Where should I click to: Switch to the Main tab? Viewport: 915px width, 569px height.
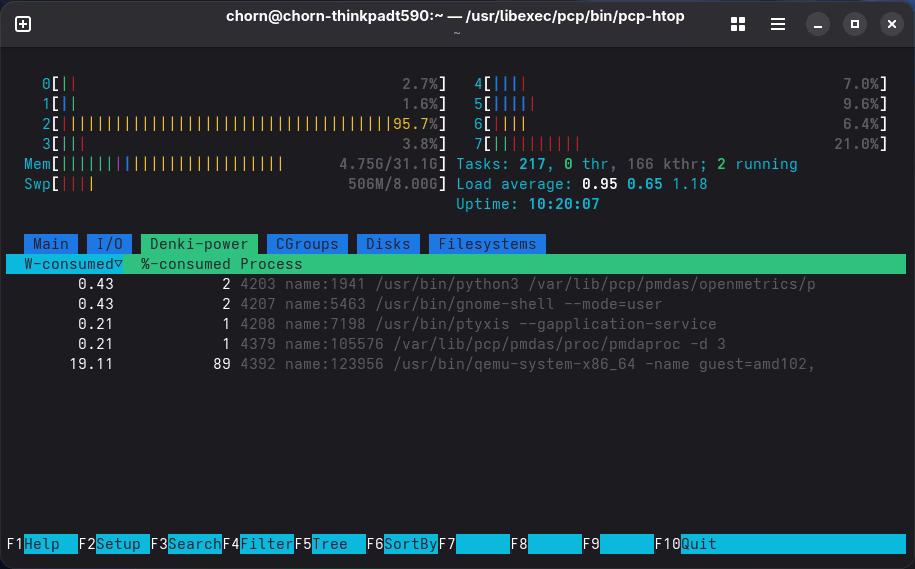tap(51, 244)
